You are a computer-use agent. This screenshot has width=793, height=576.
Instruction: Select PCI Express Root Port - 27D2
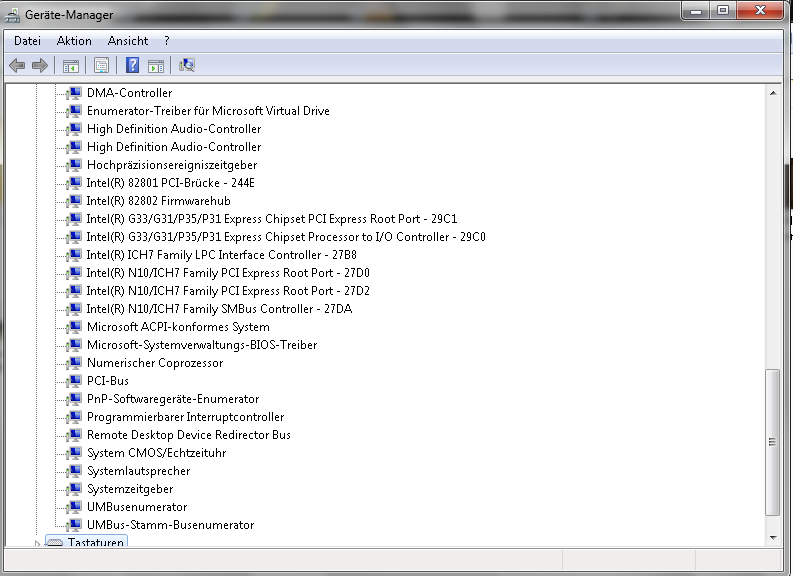pyautogui.click(x=228, y=291)
